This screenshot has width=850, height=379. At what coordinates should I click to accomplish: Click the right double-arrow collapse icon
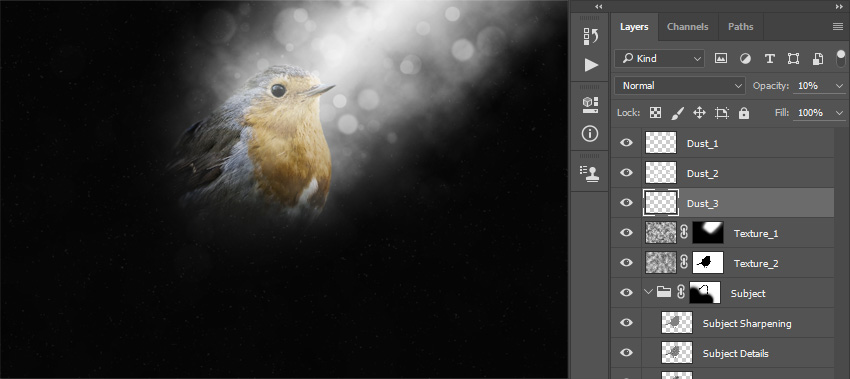click(x=840, y=7)
